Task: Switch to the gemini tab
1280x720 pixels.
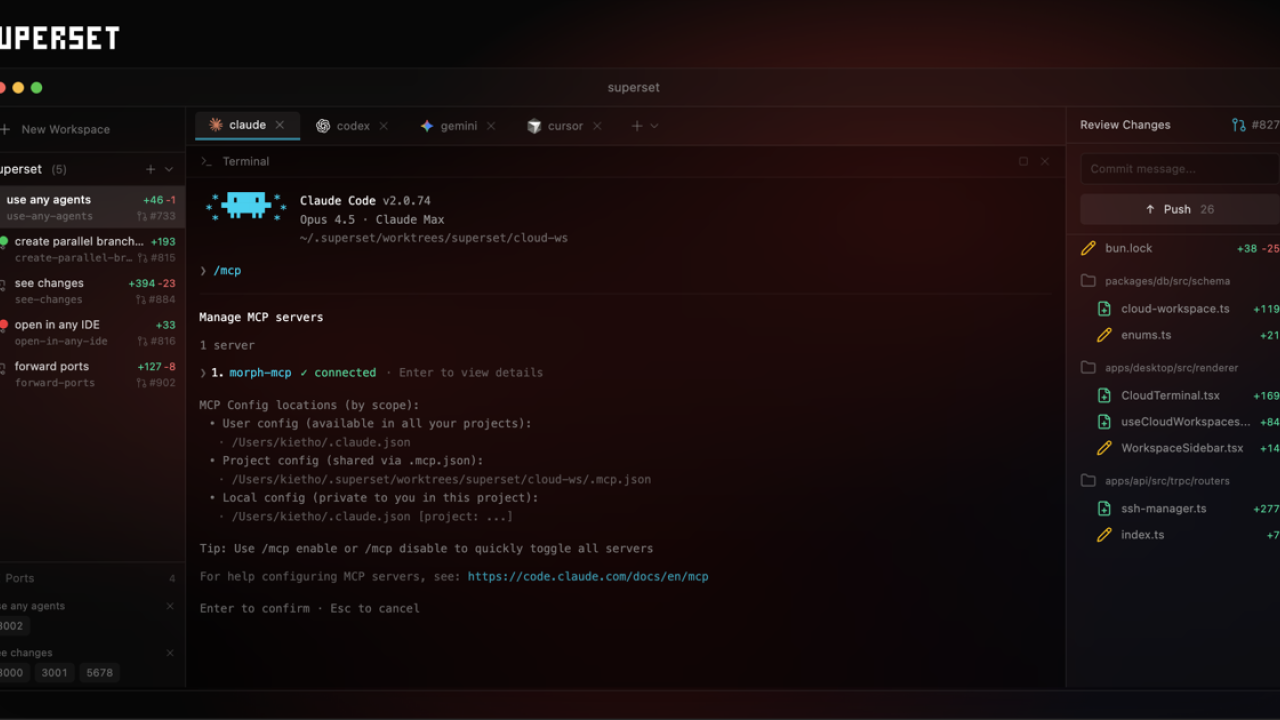Action: (x=457, y=126)
